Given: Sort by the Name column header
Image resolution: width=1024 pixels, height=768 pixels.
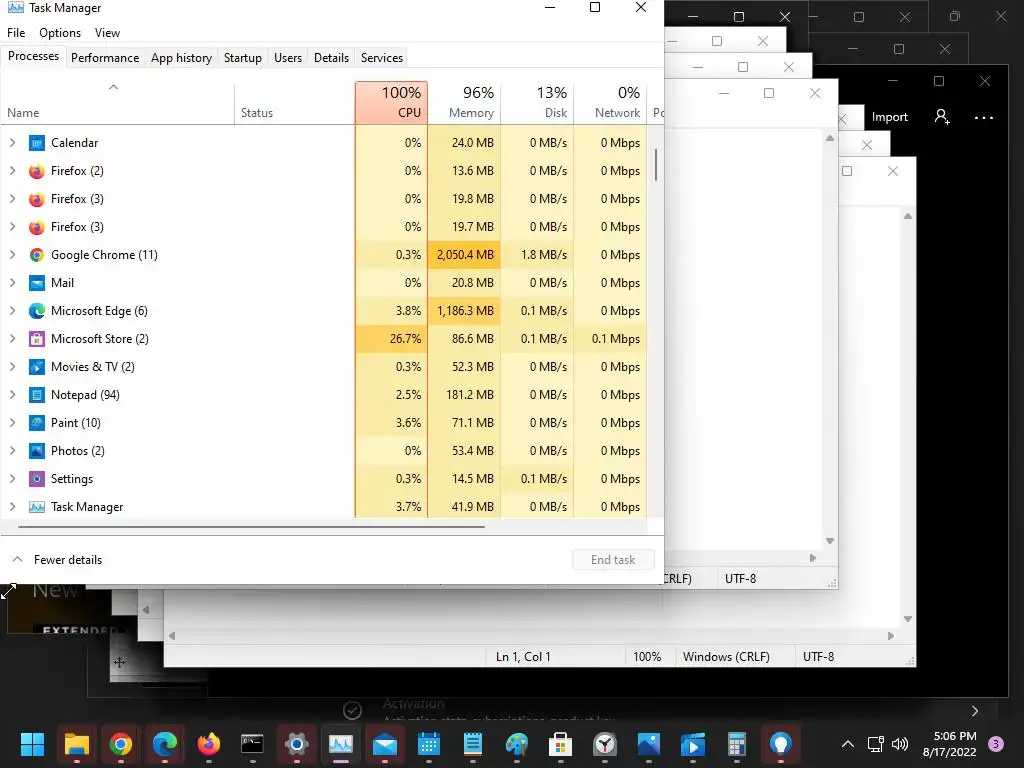Looking at the screenshot, I should [118, 103].
